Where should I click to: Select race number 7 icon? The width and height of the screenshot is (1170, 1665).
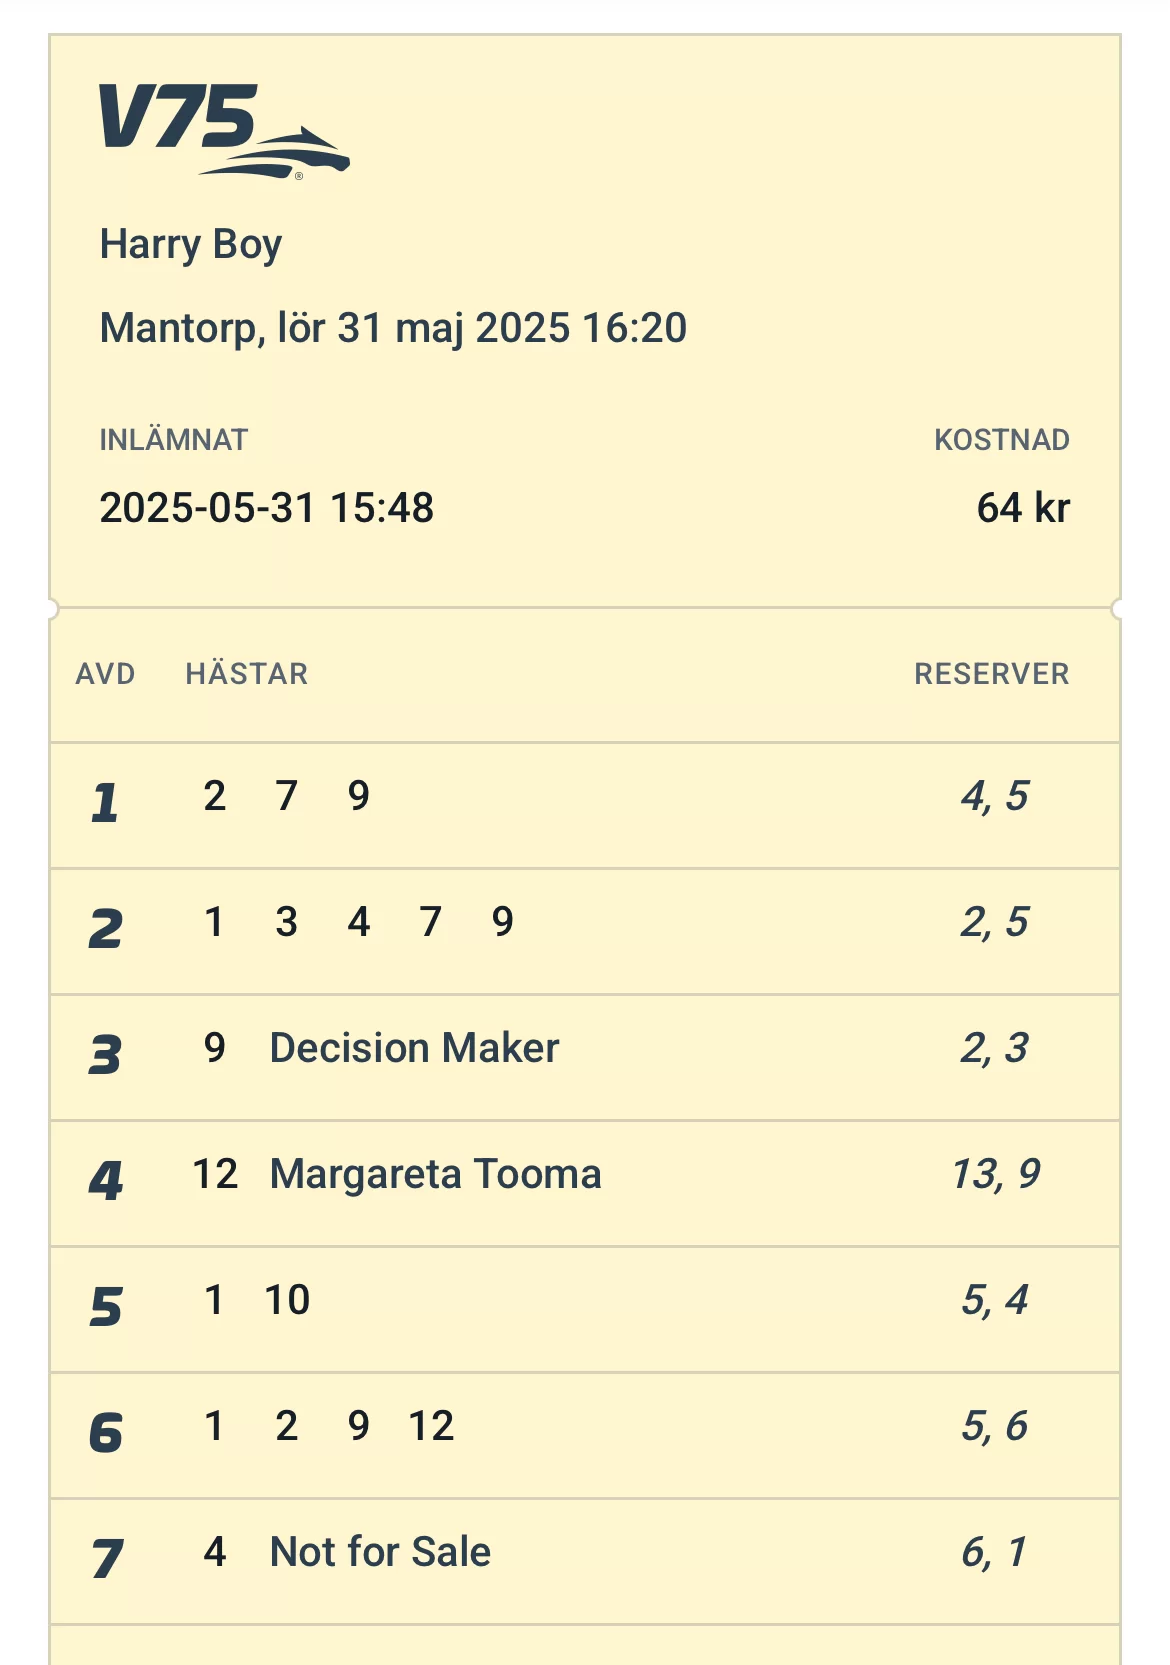point(105,1558)
